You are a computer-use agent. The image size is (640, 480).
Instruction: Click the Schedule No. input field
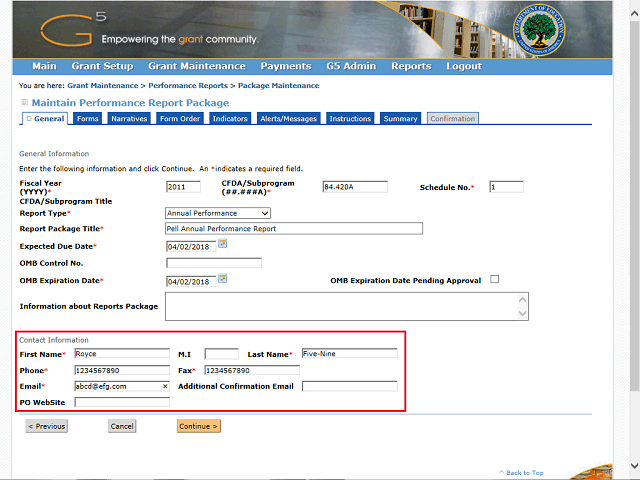pos(507,187)
